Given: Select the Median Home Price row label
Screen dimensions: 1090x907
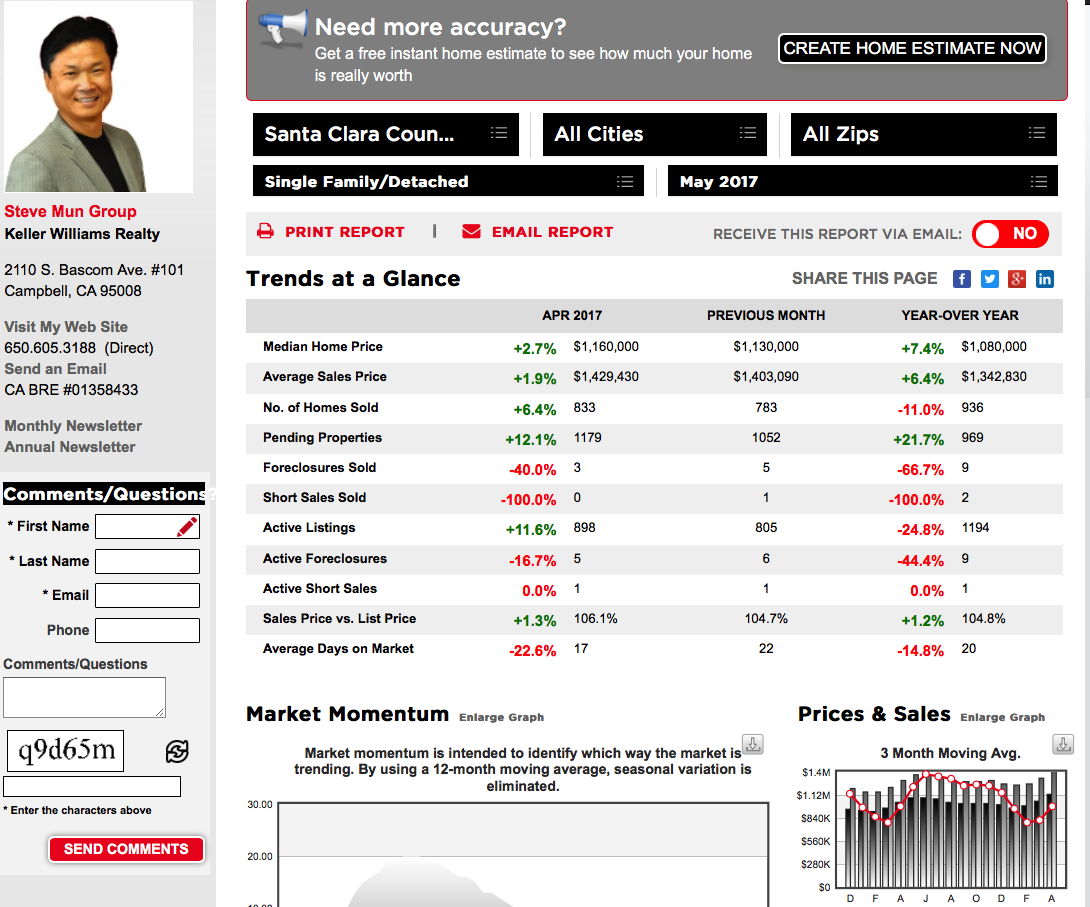Looking at the screenshot, I should (323, 346).
